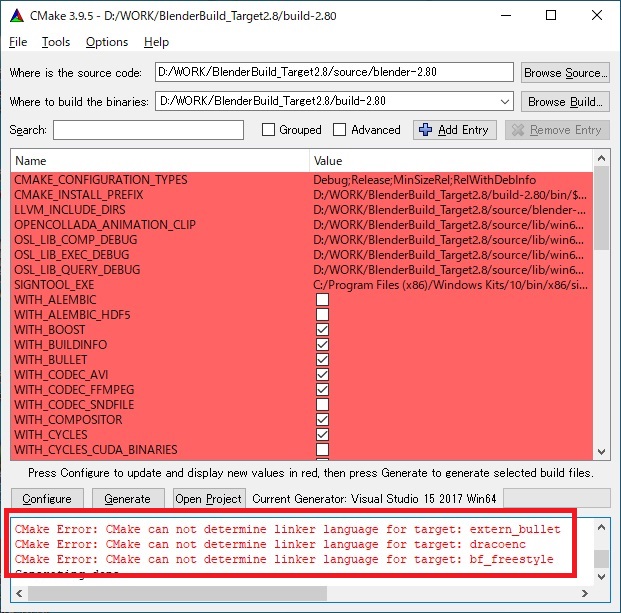621x613 pixels.
Task: Click the CMake logo icon in title bar
Action: pyautogui.click(x=17, y=16)
